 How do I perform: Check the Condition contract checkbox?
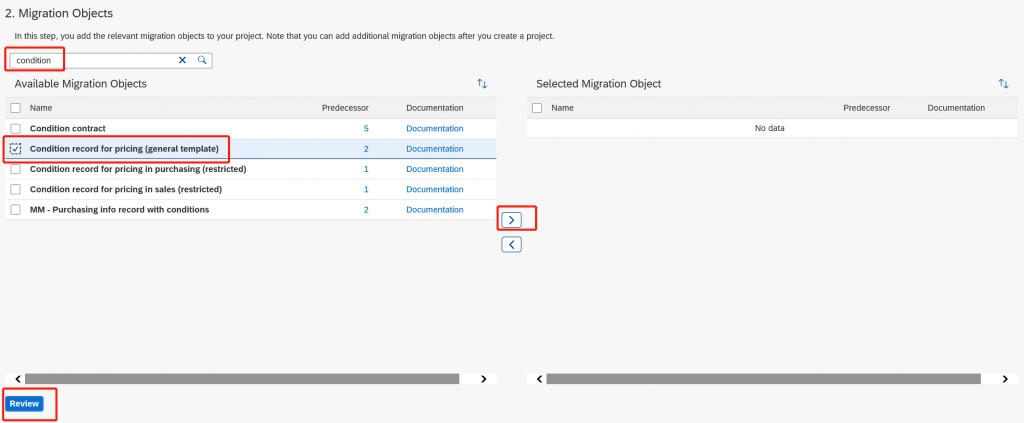16,129
